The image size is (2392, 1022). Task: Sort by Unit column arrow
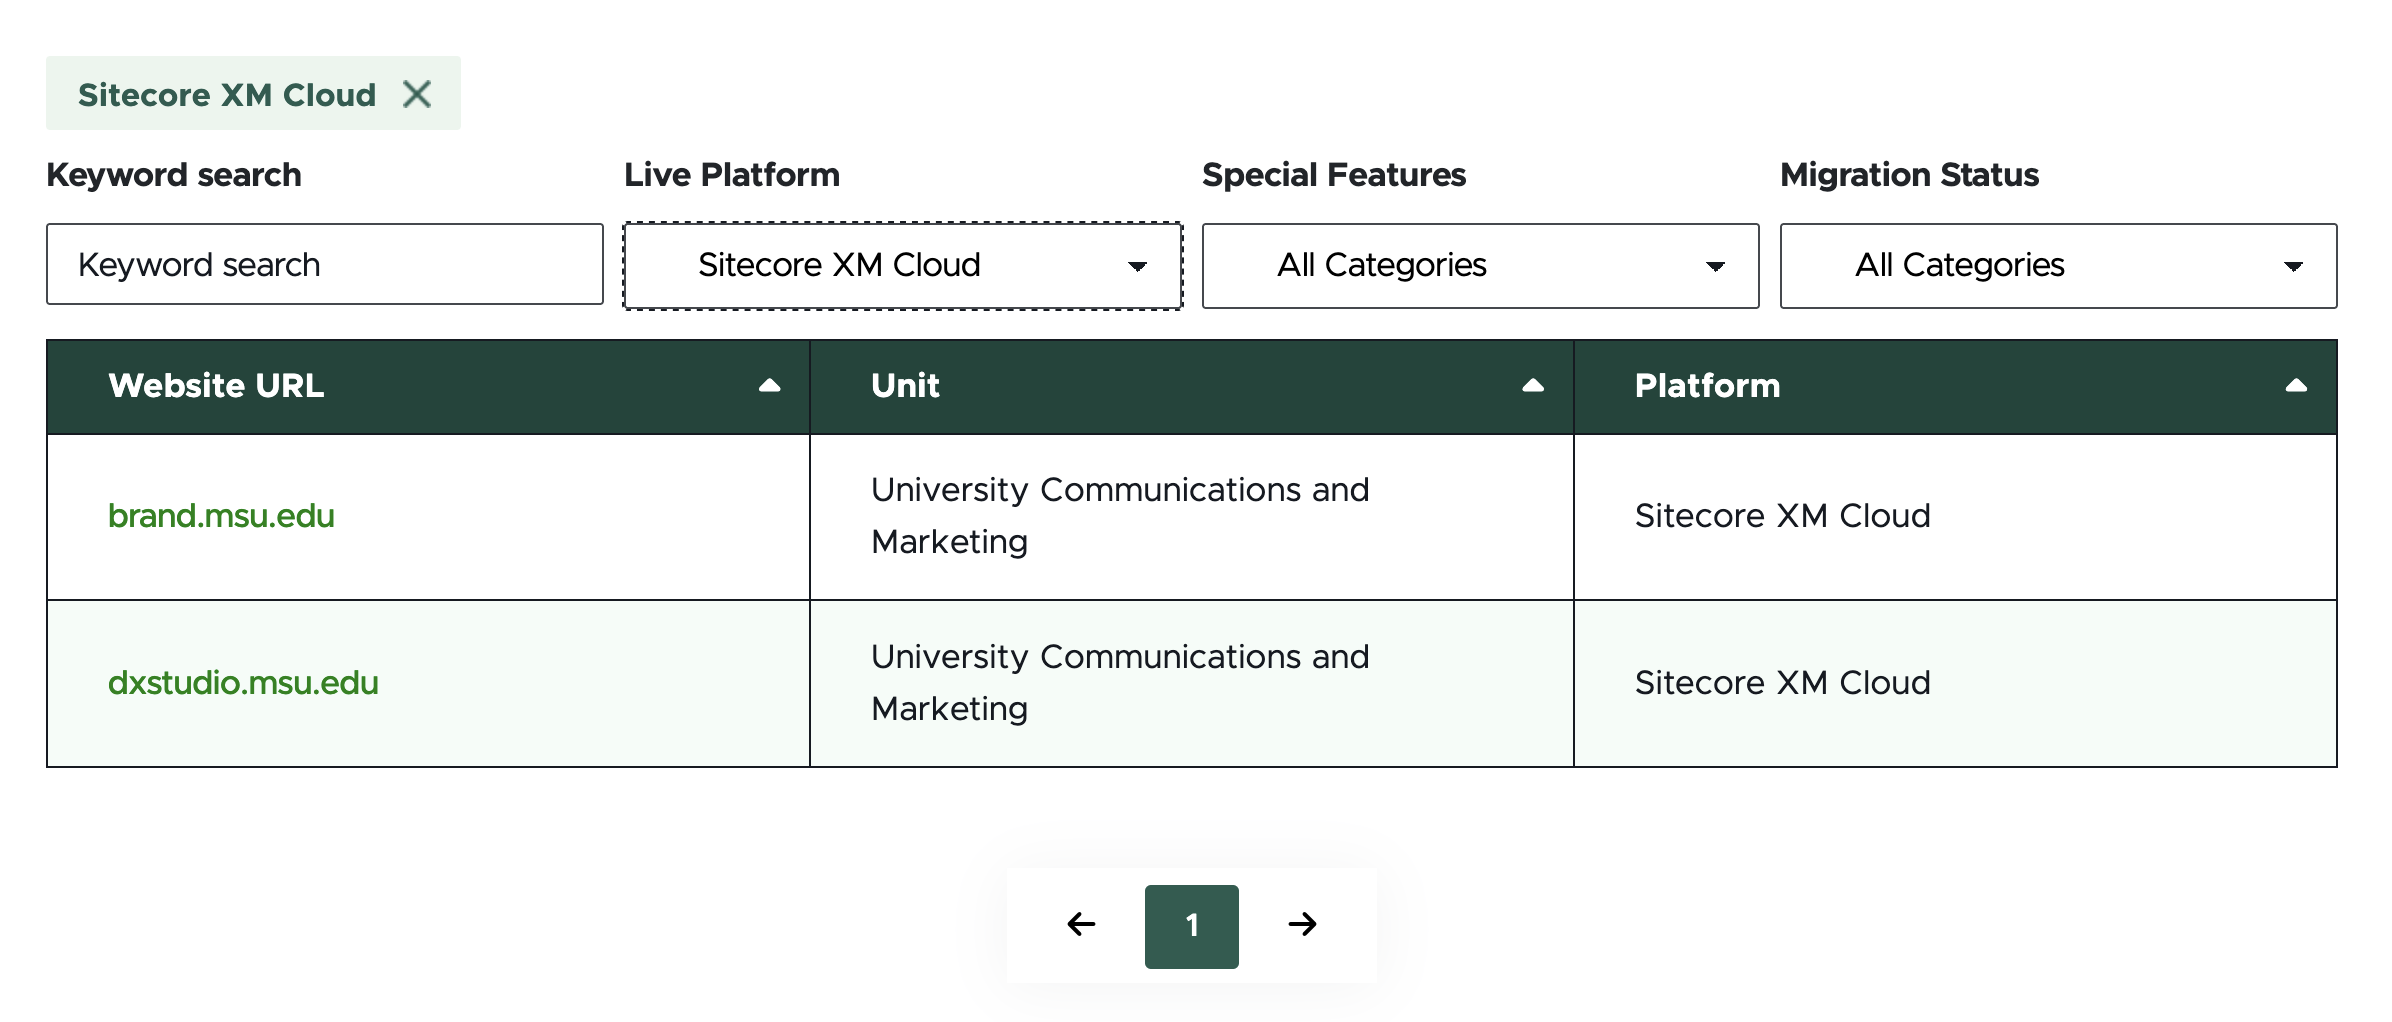[1532, 386]
